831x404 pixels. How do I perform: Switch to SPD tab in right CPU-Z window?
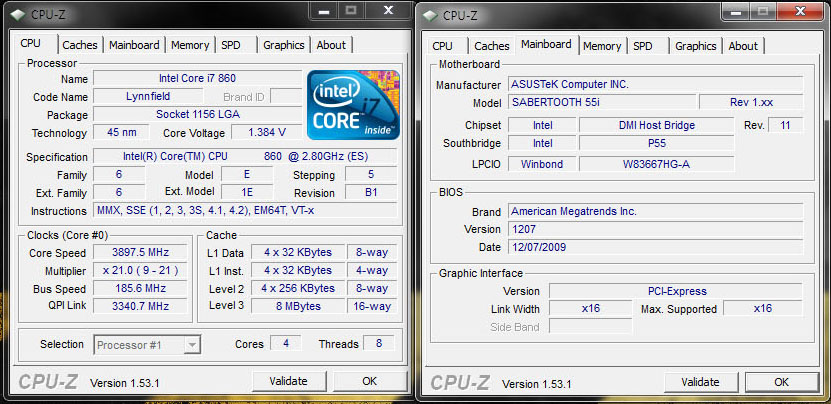[643, 46]
